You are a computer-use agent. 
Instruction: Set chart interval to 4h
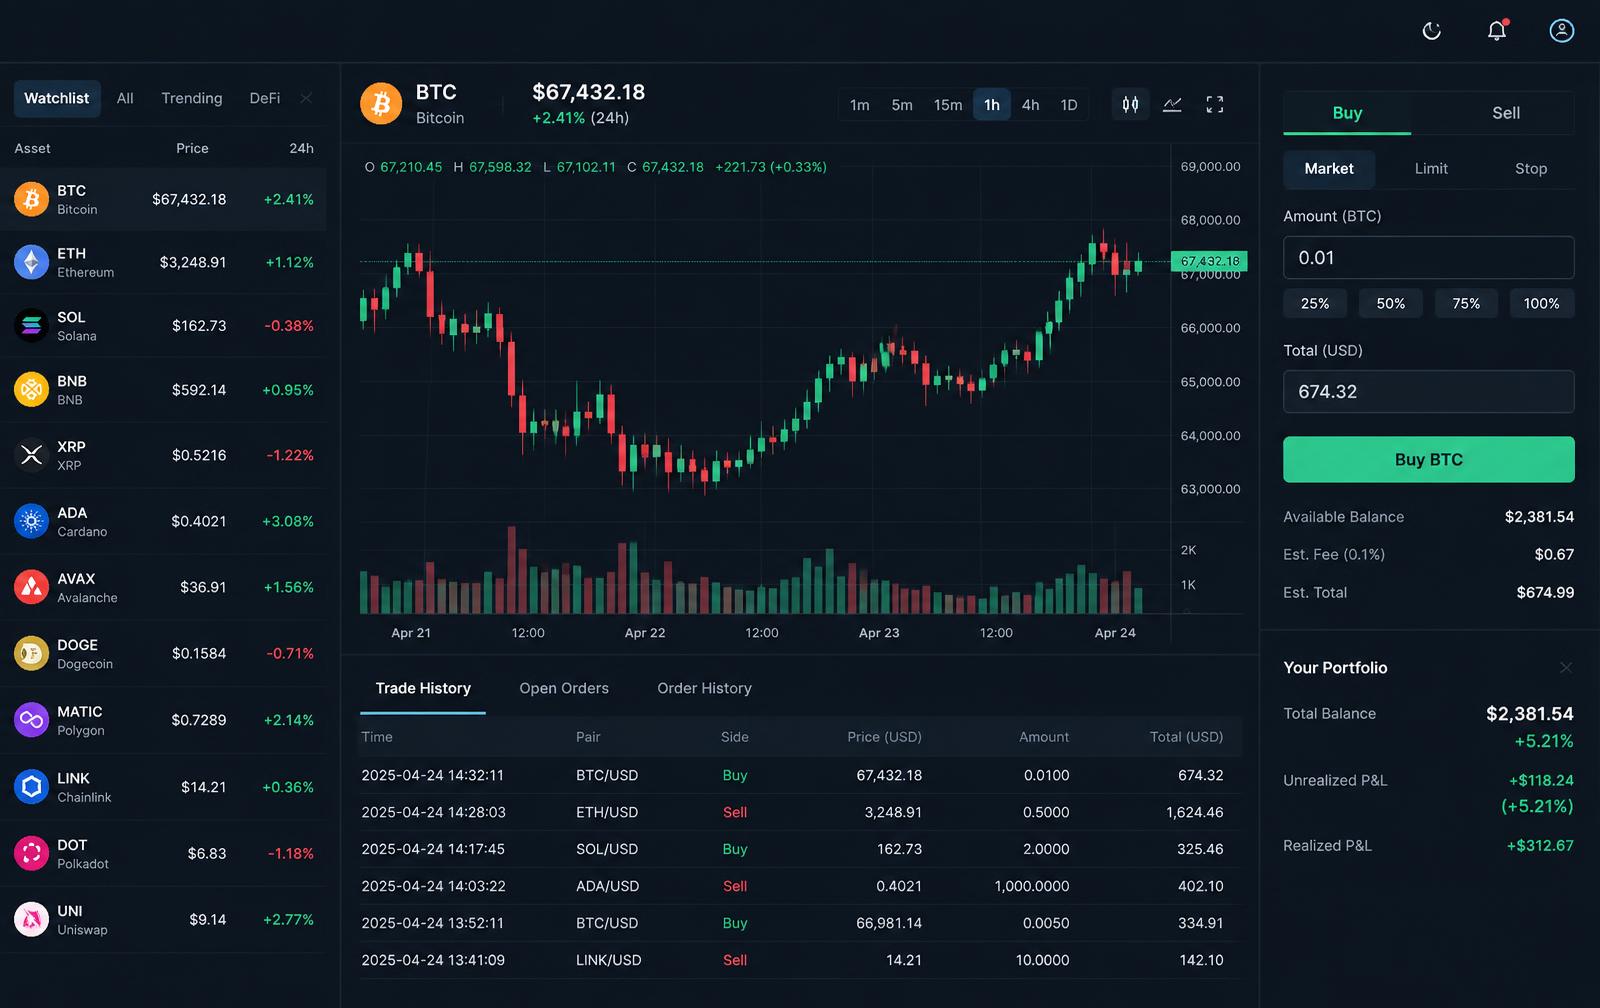(1030, 105)
